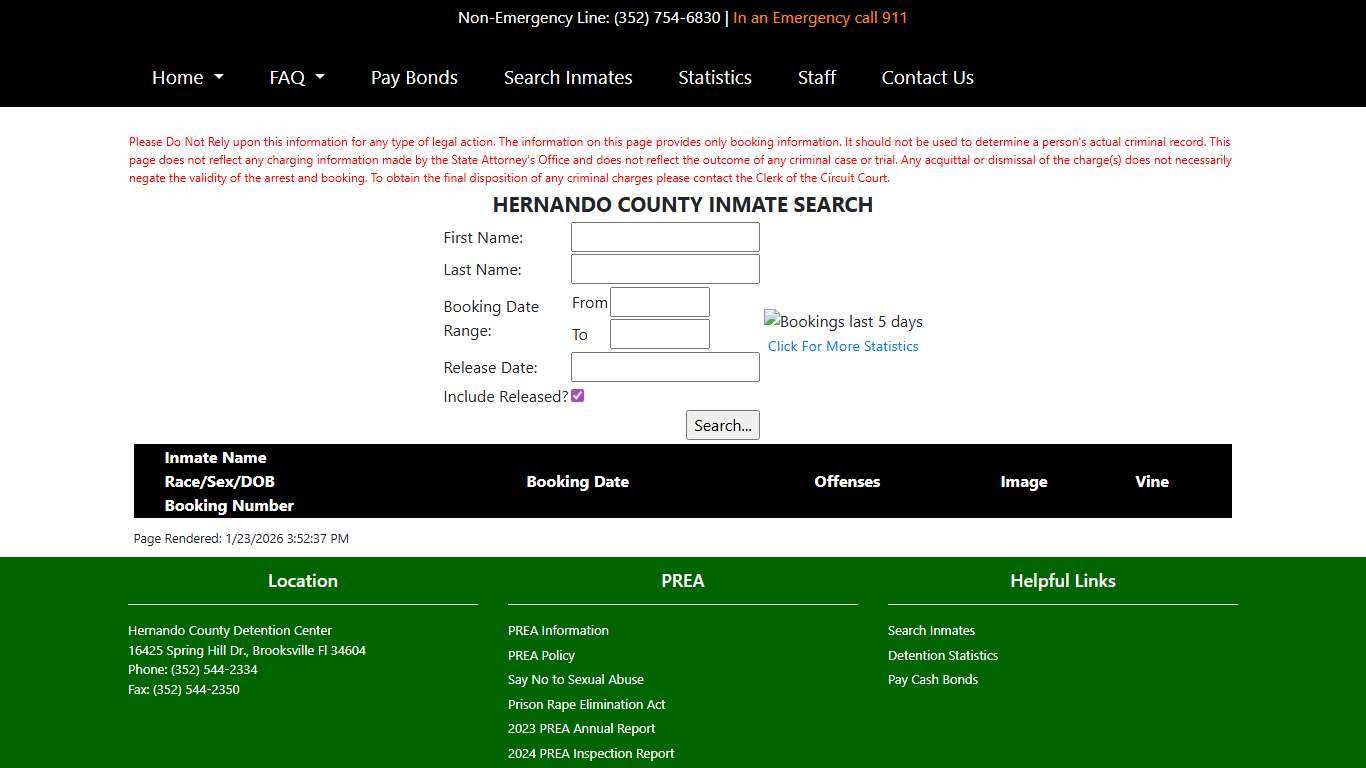1366x768 pixels.
Task: Select the Release Date input field
Action: (664, 366)
